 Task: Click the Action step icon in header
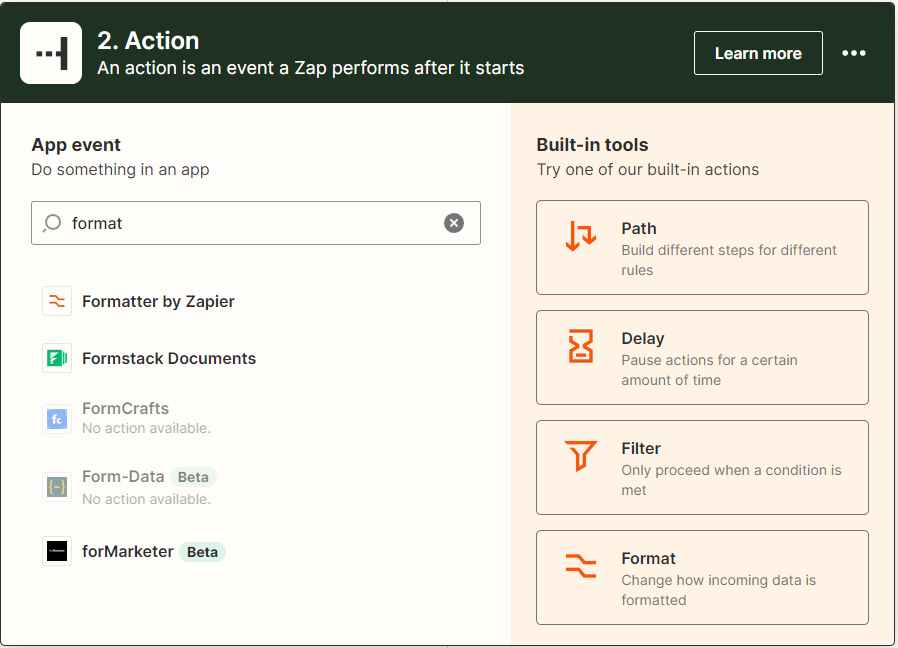click(51, 53)
